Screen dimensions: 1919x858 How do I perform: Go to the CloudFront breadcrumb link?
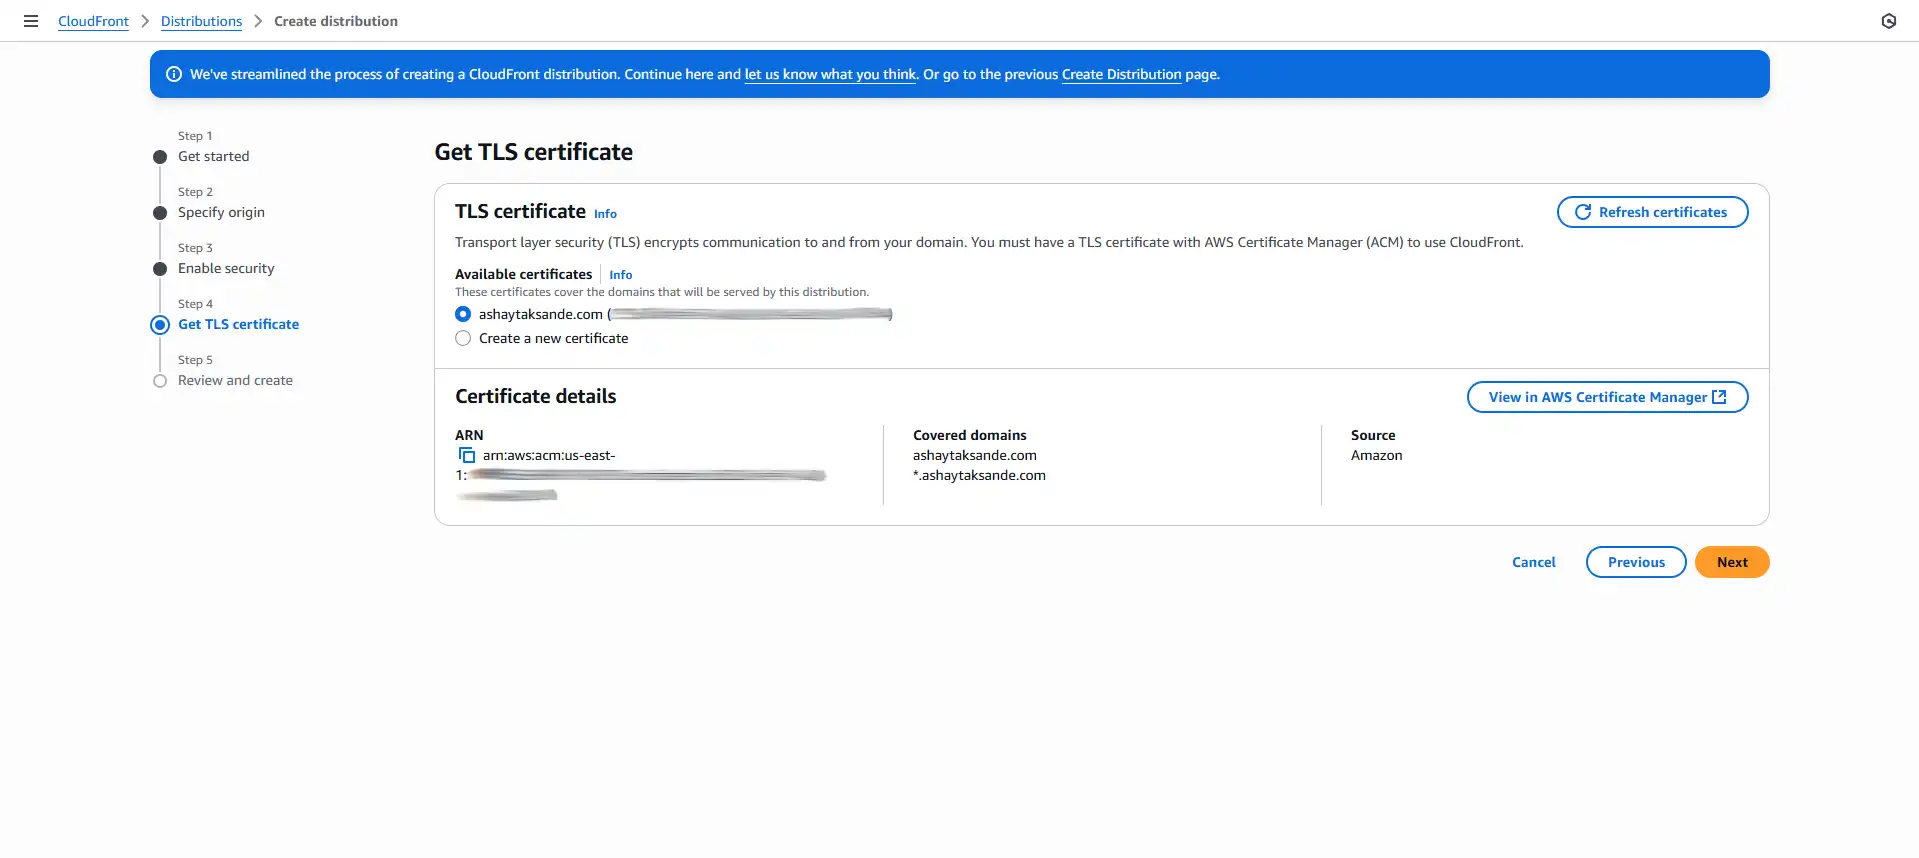[x=93, y=21]
